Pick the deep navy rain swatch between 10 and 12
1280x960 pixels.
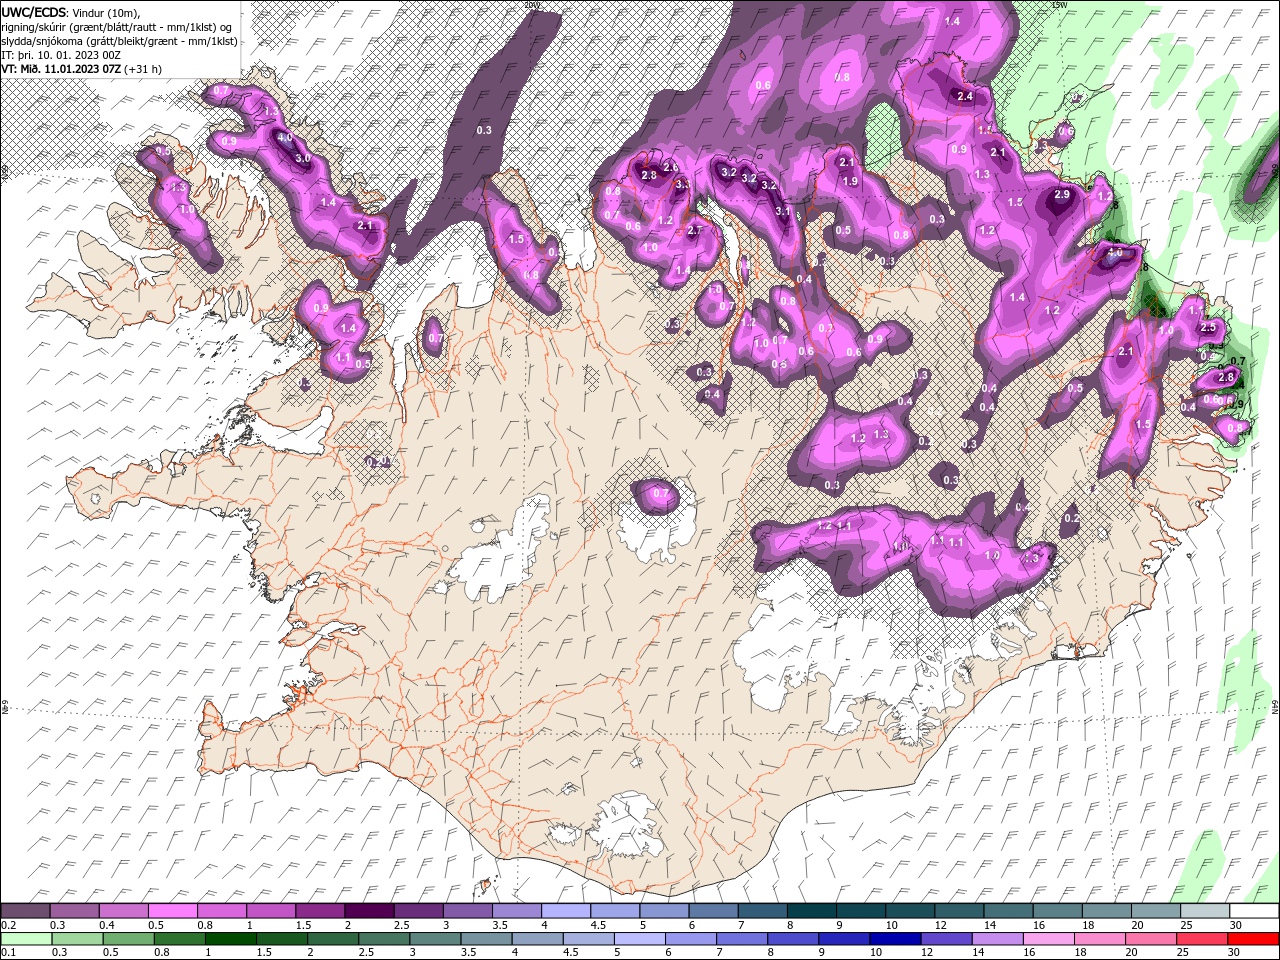click(x=895, y=939)
